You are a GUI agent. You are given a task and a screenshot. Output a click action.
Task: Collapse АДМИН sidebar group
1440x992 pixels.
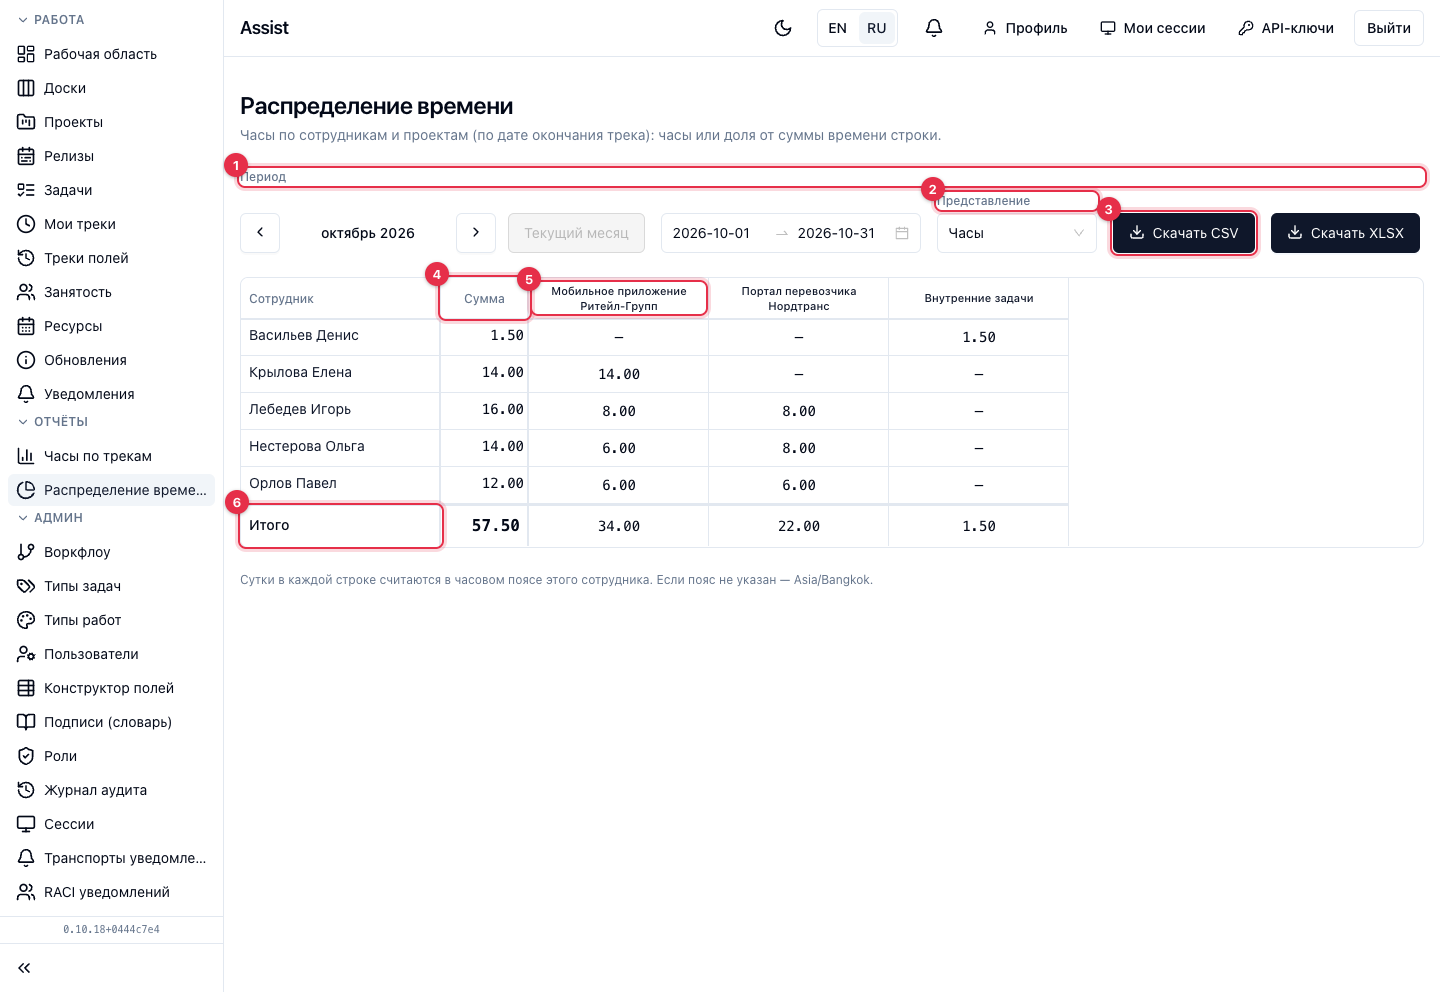click(x=50, y=518)
